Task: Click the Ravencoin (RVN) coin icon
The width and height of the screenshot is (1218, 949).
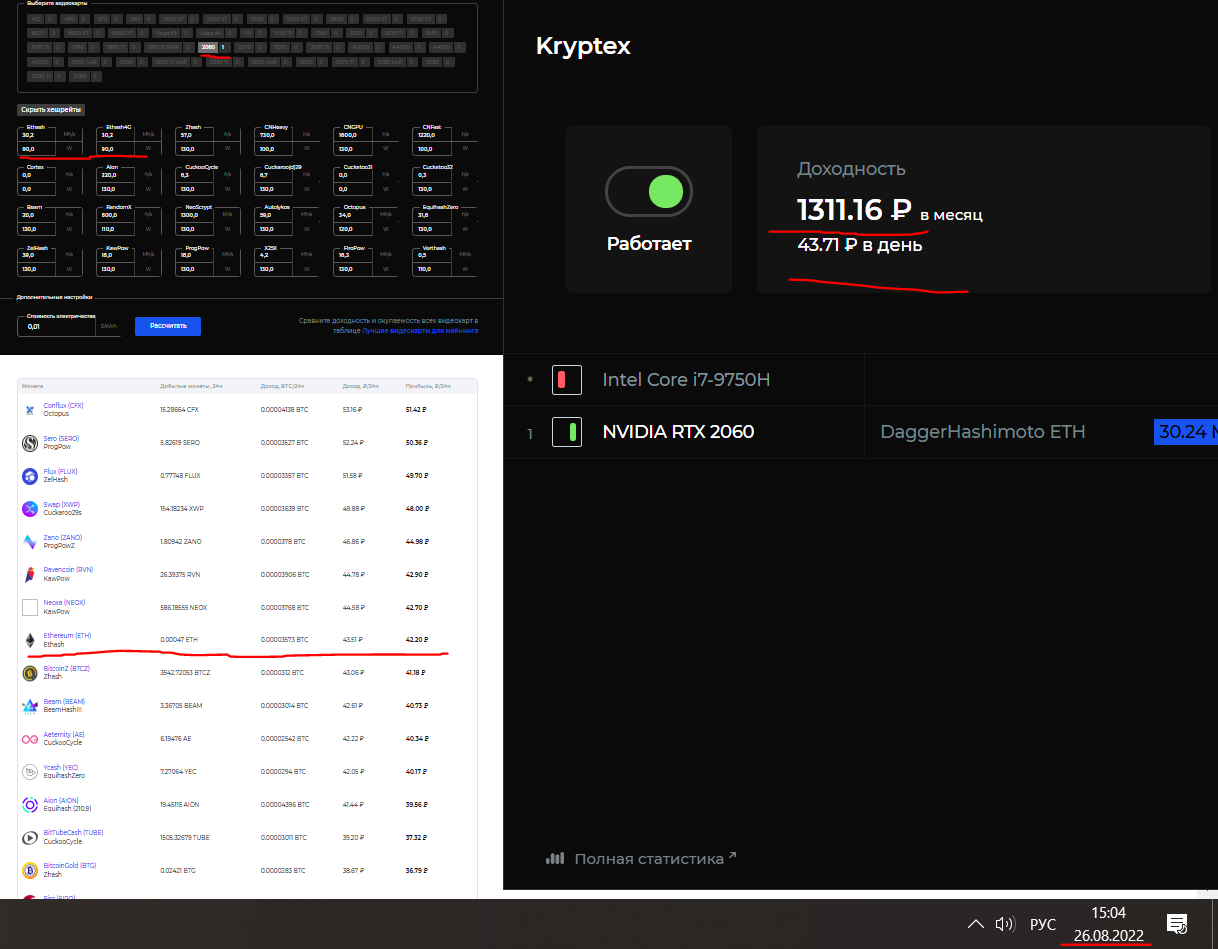Action: point(30,574)
